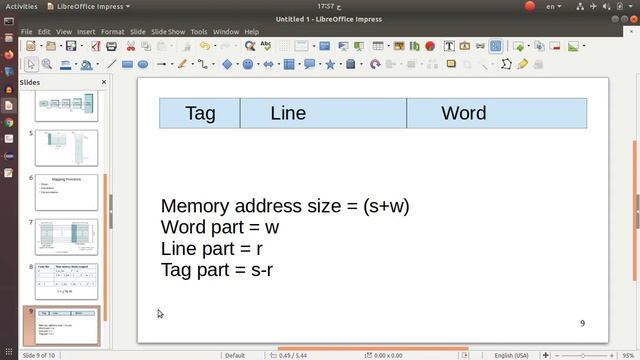The image size is (640, 360).
Task: Toggle the Shadow icon
Action: pyautogui.click(x=451, y=64)
